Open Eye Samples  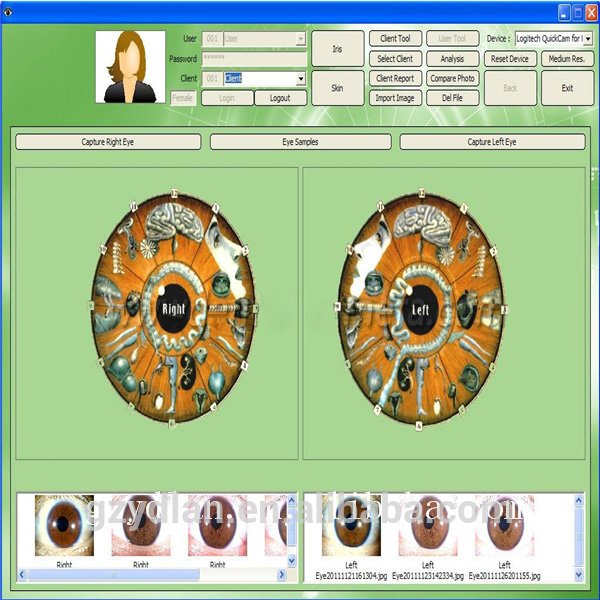tap(300, 142)
